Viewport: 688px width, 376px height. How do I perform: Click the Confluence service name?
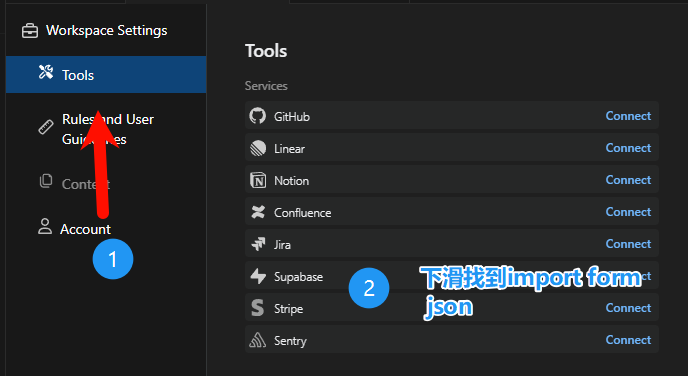[302, 213]
